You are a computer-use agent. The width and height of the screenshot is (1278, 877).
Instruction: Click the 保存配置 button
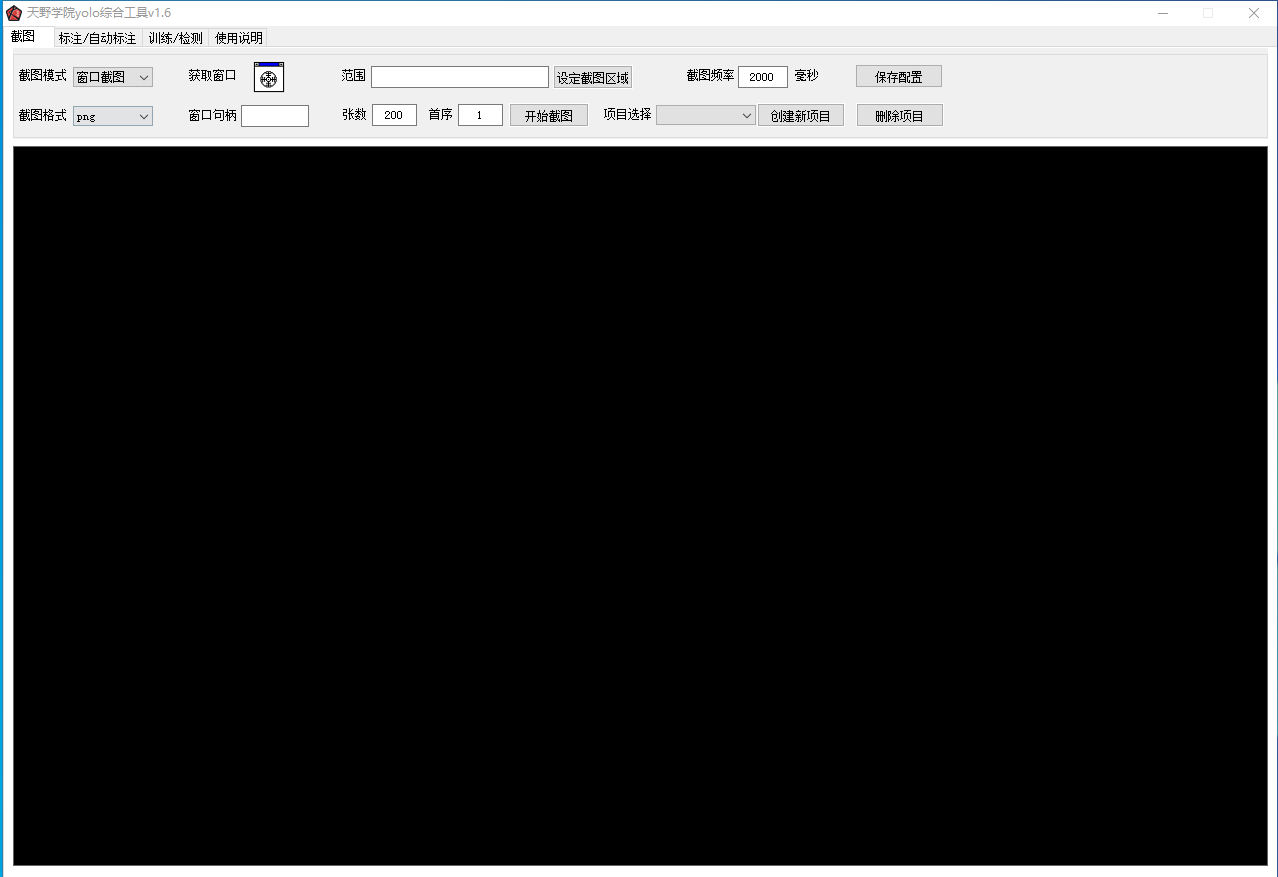pos(899,76)
